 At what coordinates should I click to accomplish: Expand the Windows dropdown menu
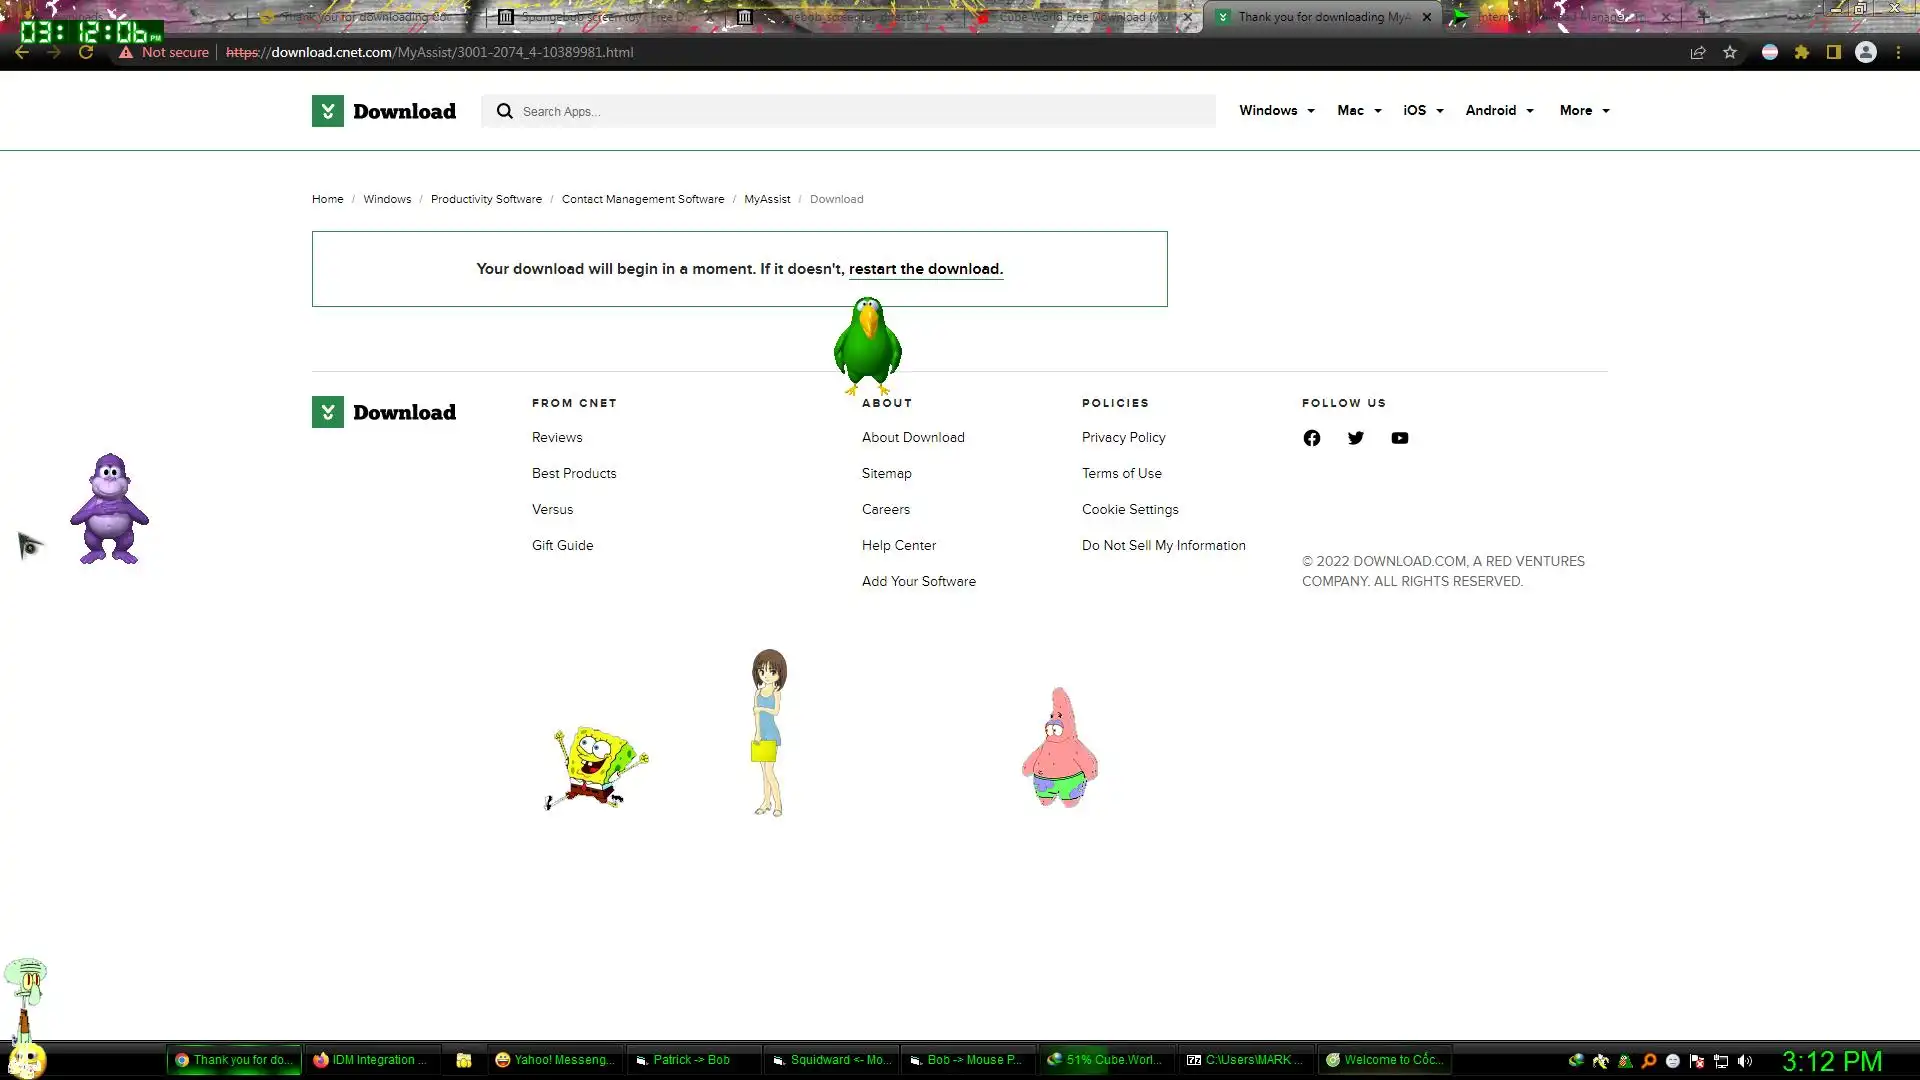pyautogui.click(x=1276, y=111)
